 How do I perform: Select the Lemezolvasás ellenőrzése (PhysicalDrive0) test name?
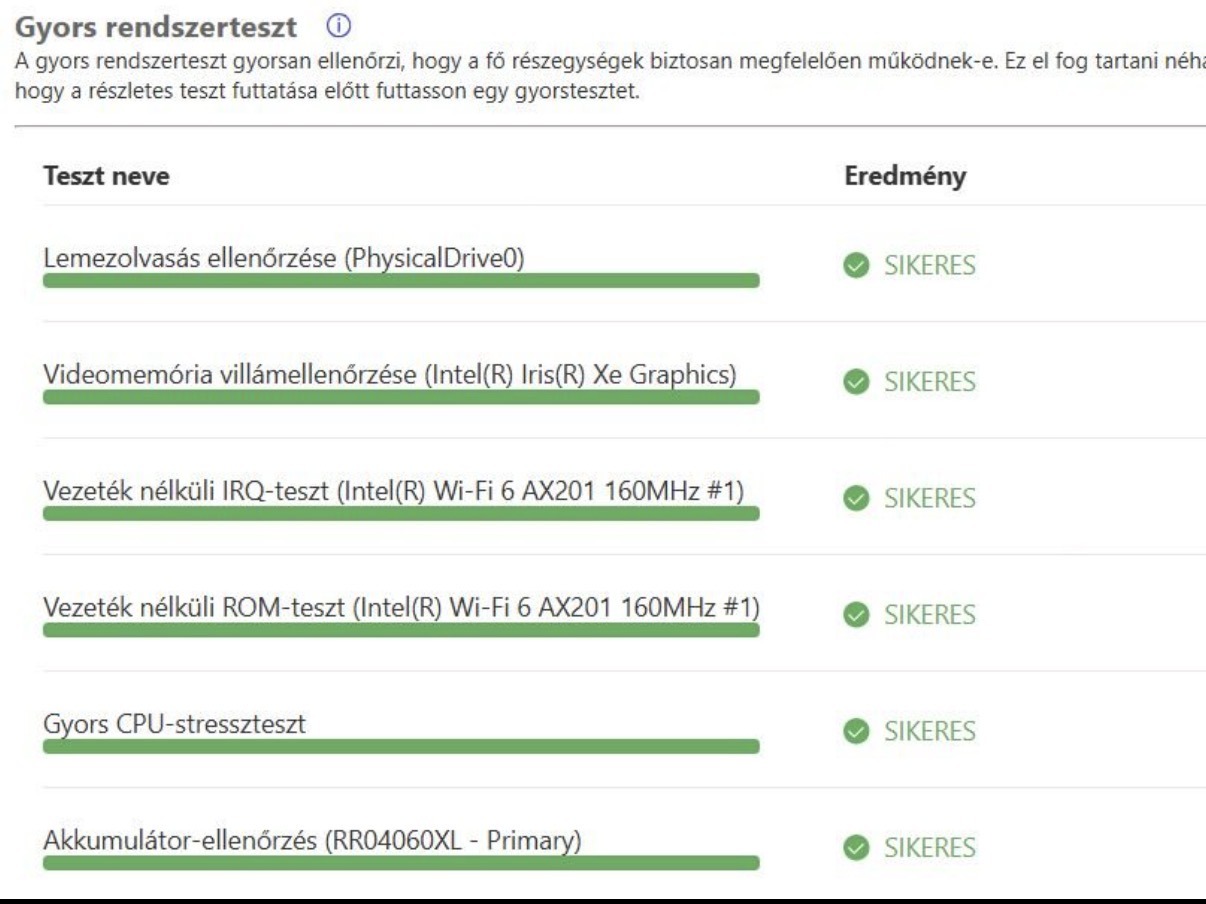284,258
